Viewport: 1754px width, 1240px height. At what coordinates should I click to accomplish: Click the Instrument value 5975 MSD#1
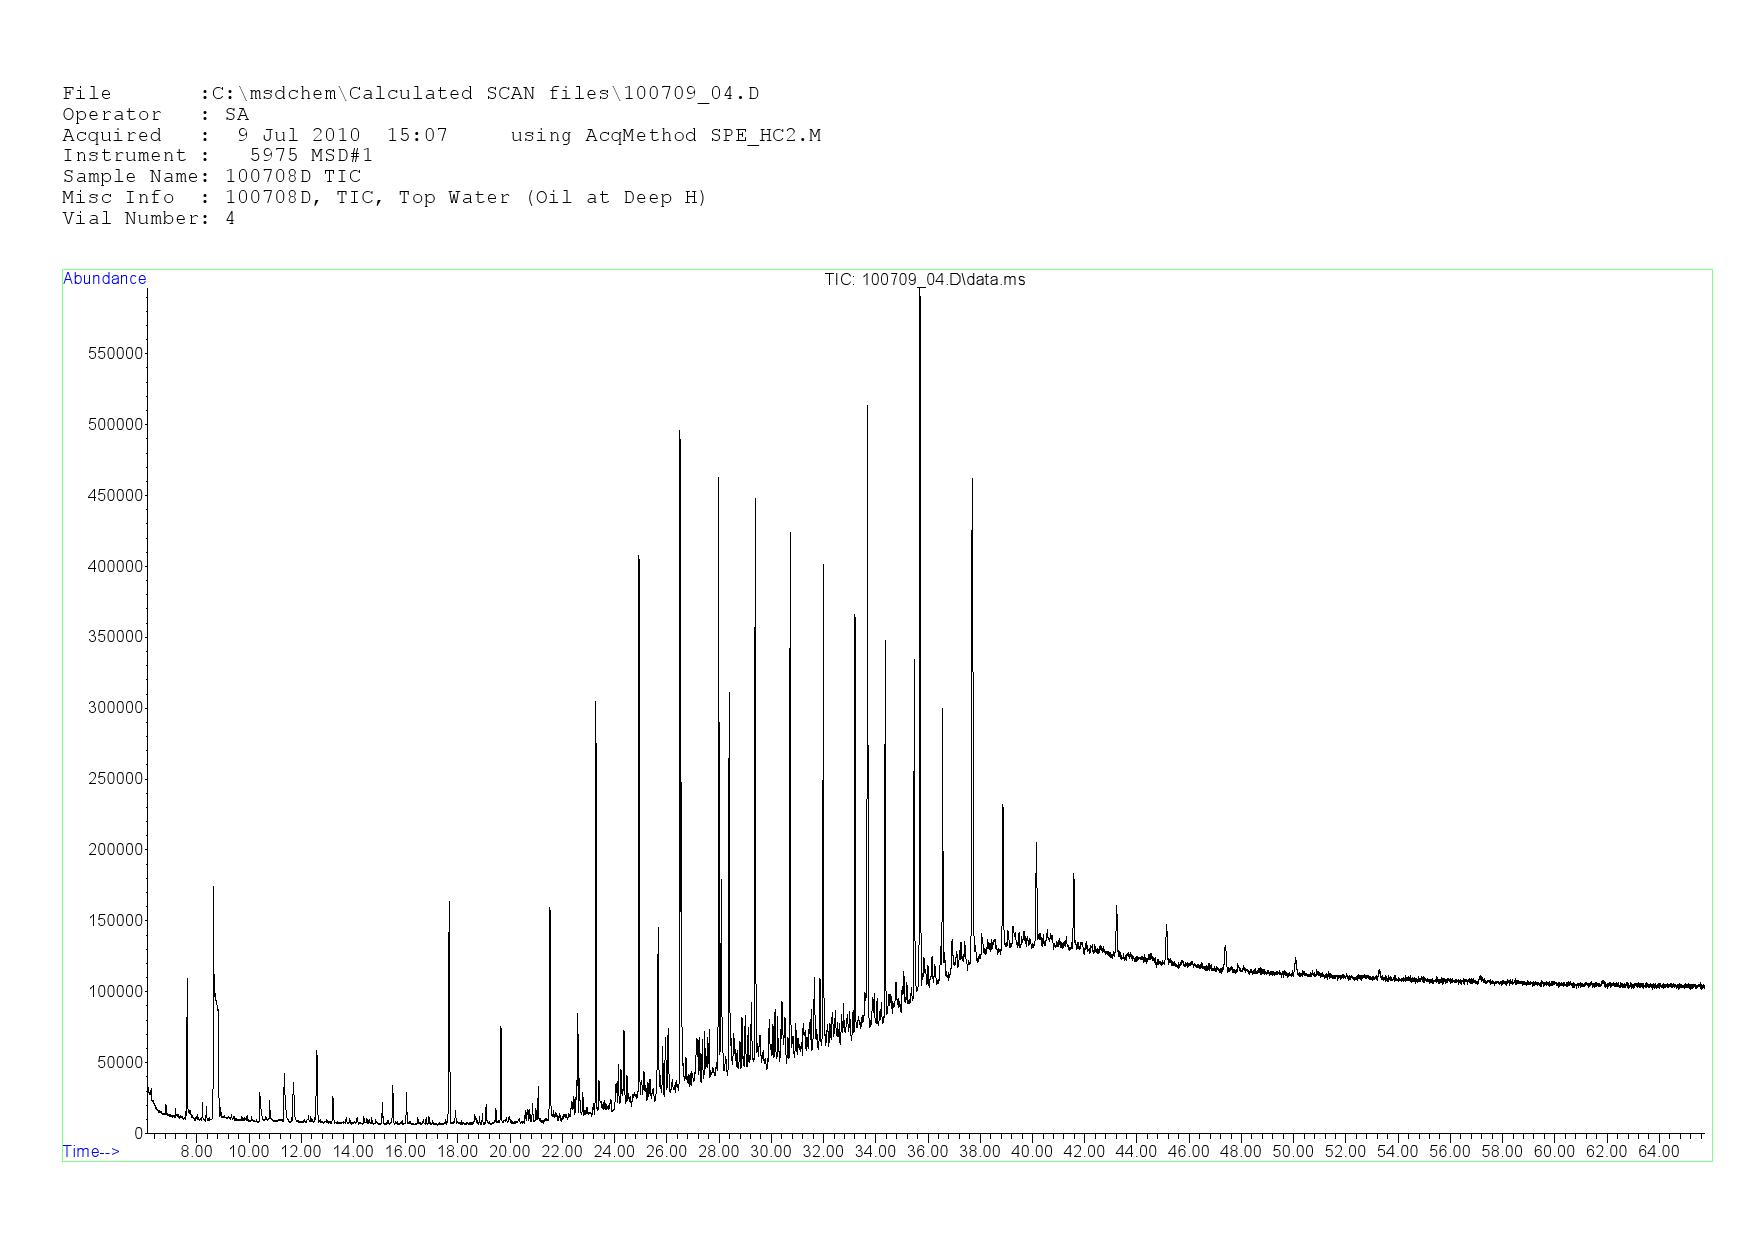click(x=311, y=156)
